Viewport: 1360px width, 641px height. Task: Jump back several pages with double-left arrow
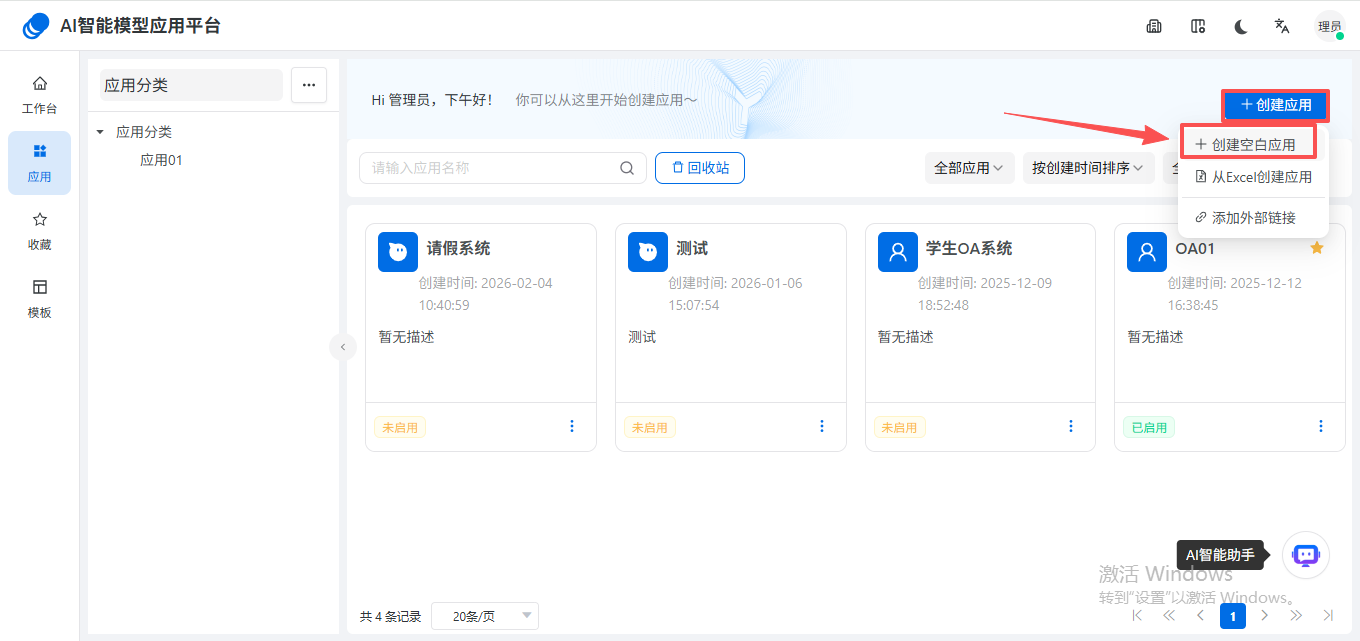pyautogui.click(x=1169, y=616)
